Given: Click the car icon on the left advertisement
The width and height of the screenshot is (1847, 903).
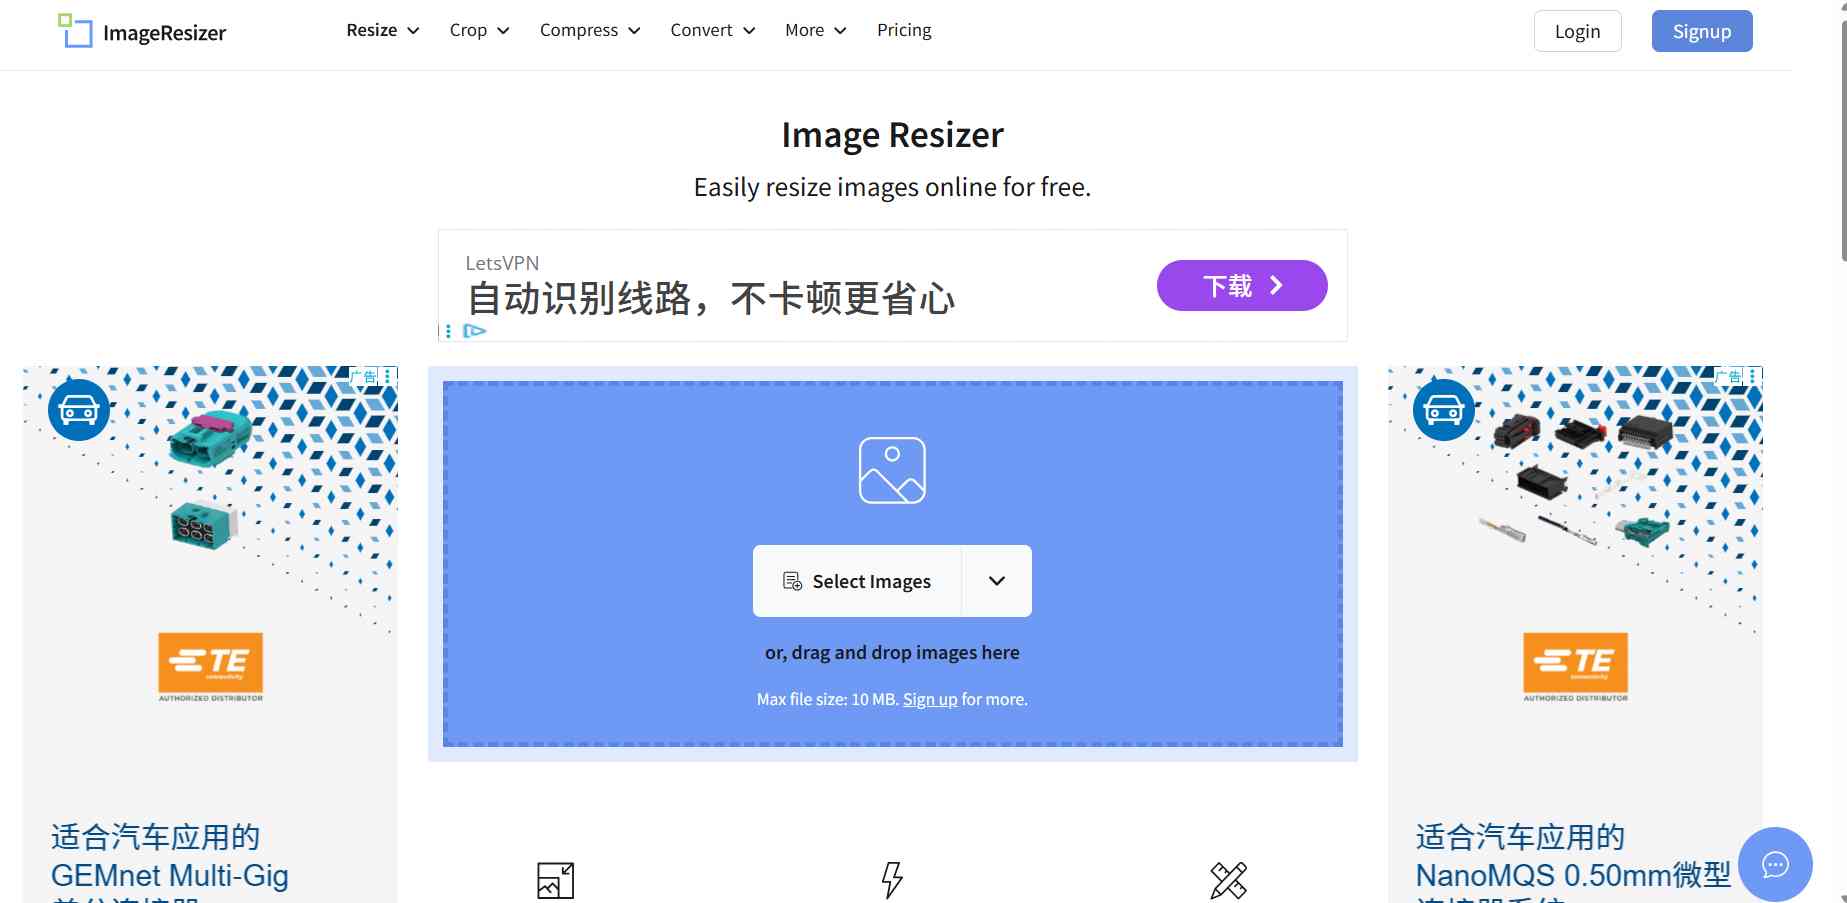Looking at the screenshot, I should click(78, 409).
